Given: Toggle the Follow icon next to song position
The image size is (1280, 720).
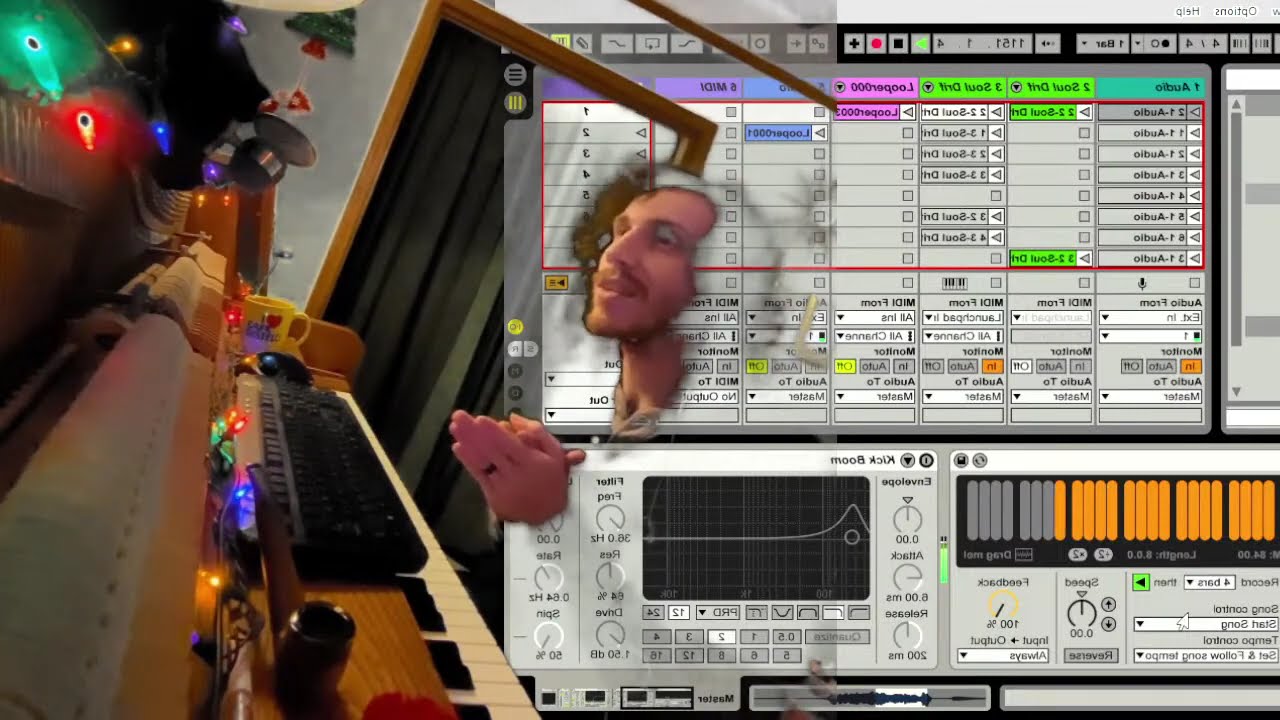Looking at the screenshot, I should coord(1047,43).
